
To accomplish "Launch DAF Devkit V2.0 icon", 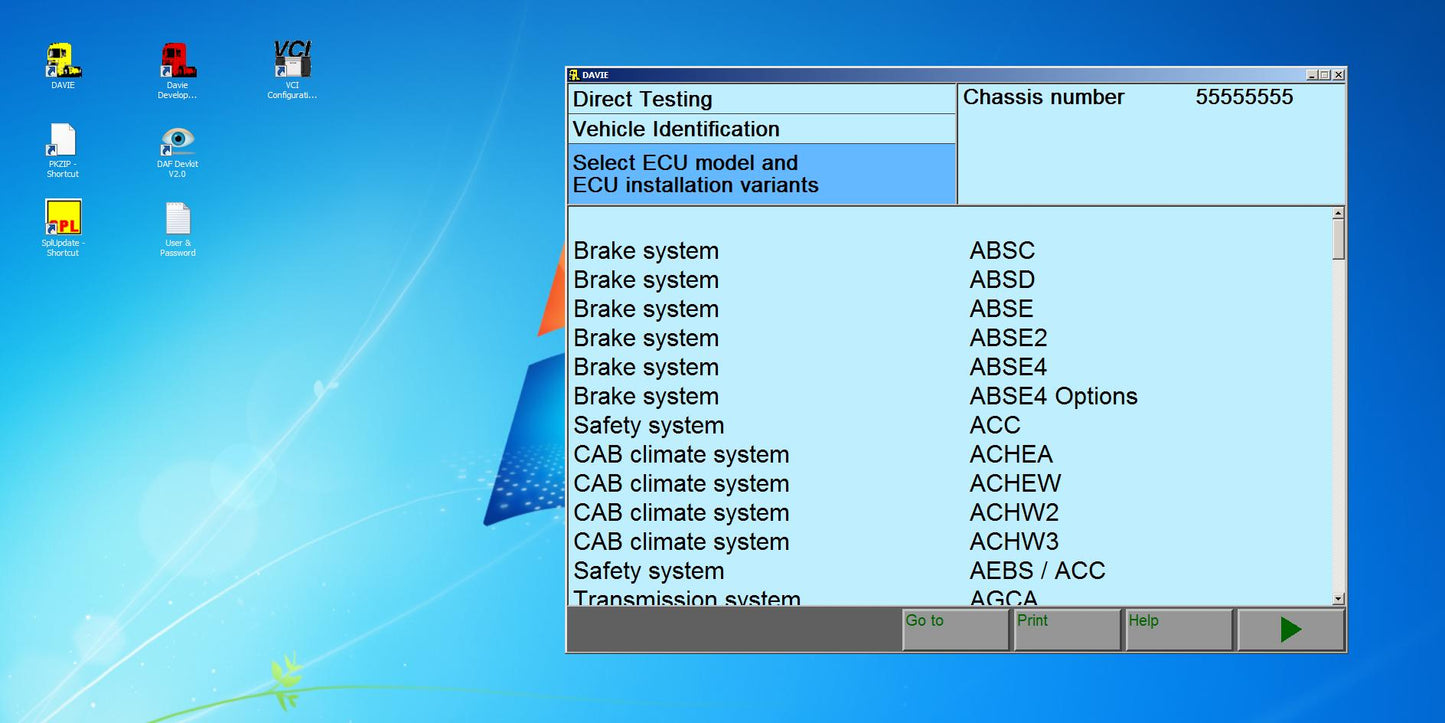I will 177,142.
